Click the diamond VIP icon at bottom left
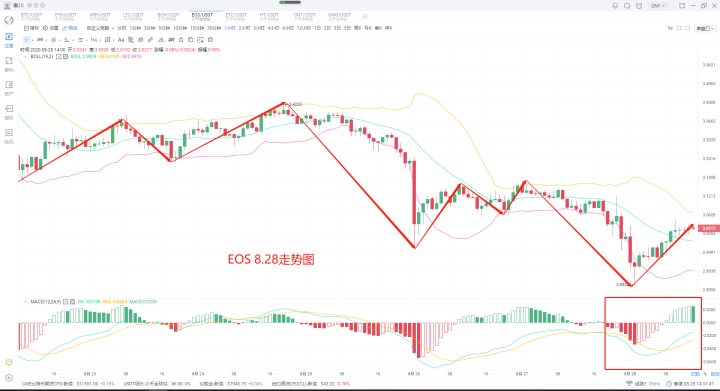The image size is (720, 391). coord(9,363)
